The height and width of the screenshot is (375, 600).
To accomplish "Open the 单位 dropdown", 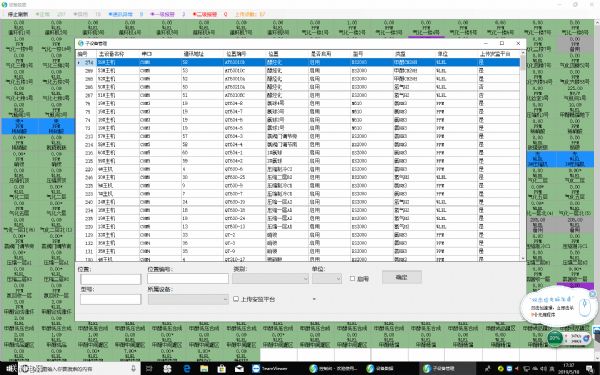I will [326, 279].
